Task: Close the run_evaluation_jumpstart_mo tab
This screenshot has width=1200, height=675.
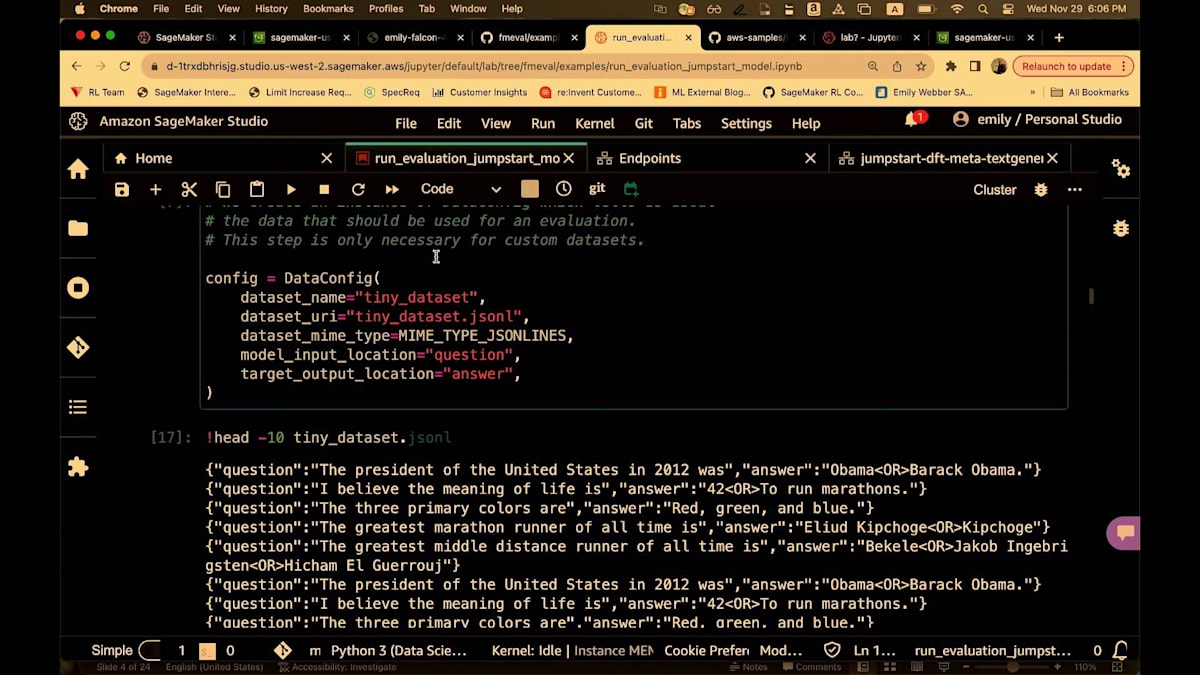Action: (x=569, y=158)
